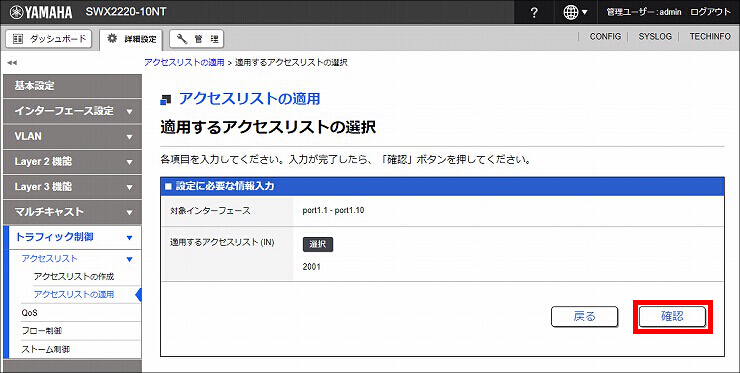
Task: Open the TECHINFO link
Action: [710, 36]
